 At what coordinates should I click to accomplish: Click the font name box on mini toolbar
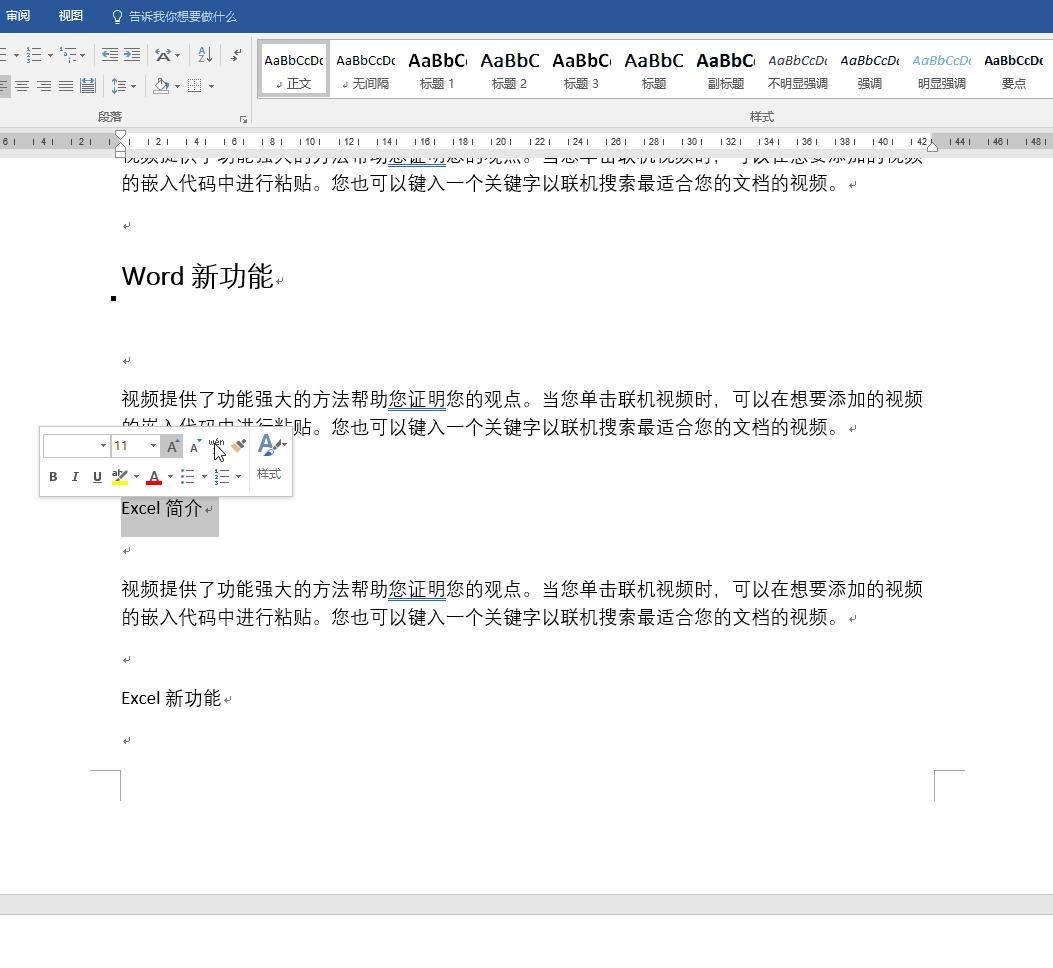click(73, 446)
